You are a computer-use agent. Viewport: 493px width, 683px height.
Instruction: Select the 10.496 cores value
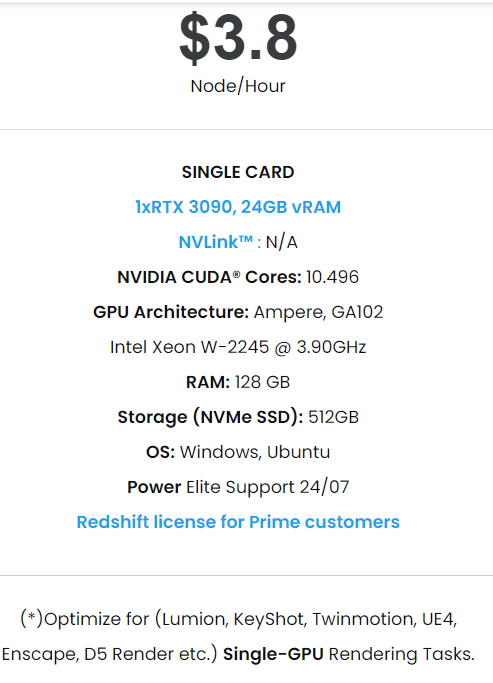click(332, 277)
